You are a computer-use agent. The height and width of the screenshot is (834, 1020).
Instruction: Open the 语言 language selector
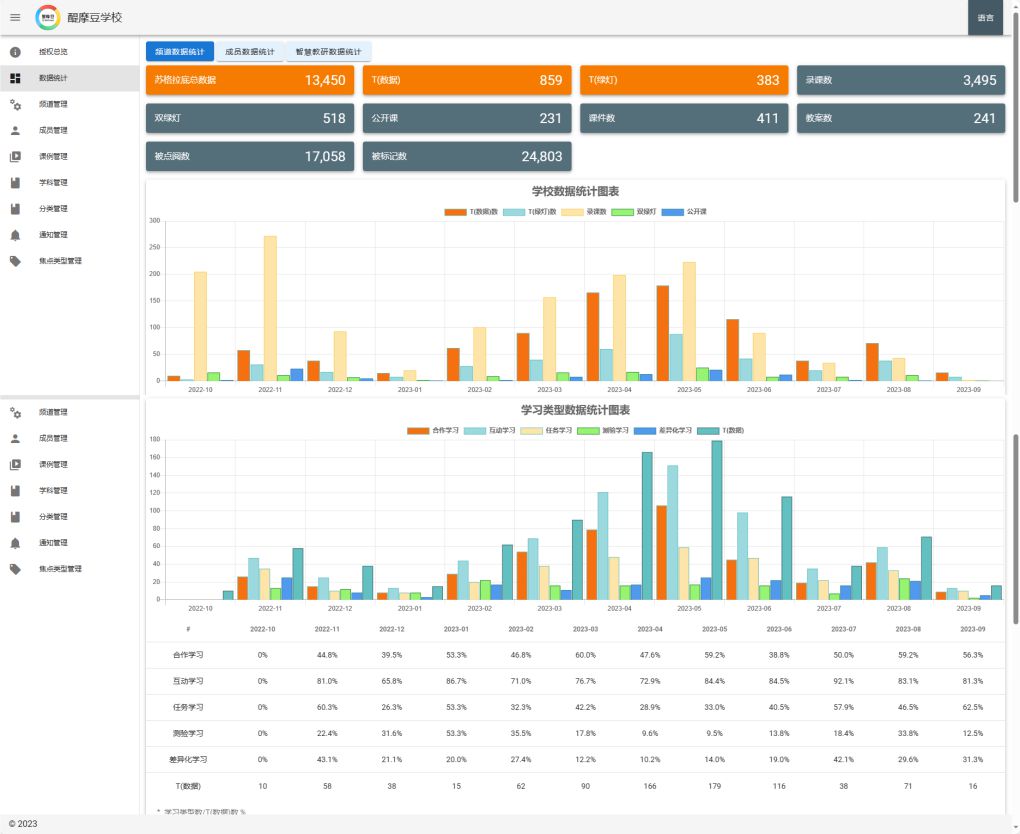(x=985, y=17)
